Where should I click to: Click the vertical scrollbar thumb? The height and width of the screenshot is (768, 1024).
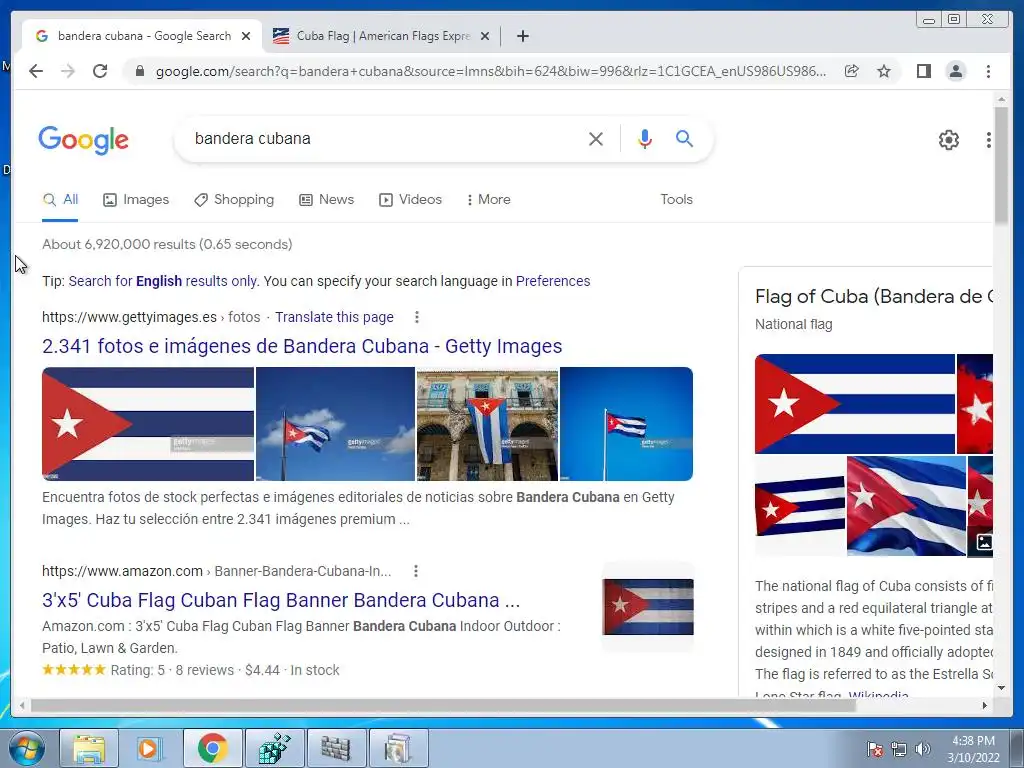click(1001, 165)
